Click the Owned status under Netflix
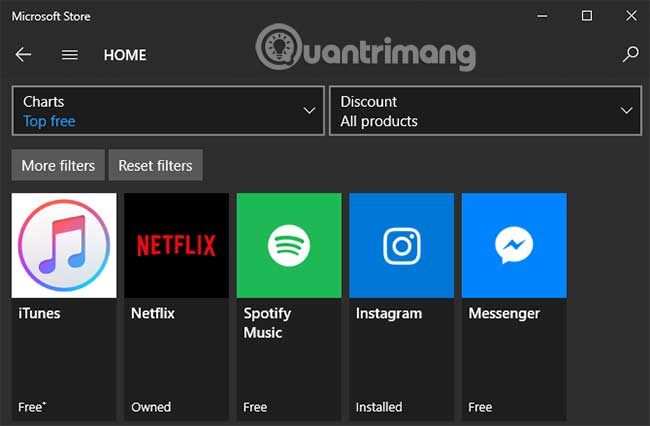Screen dimensions: 650x426 [x=151, y=407]
